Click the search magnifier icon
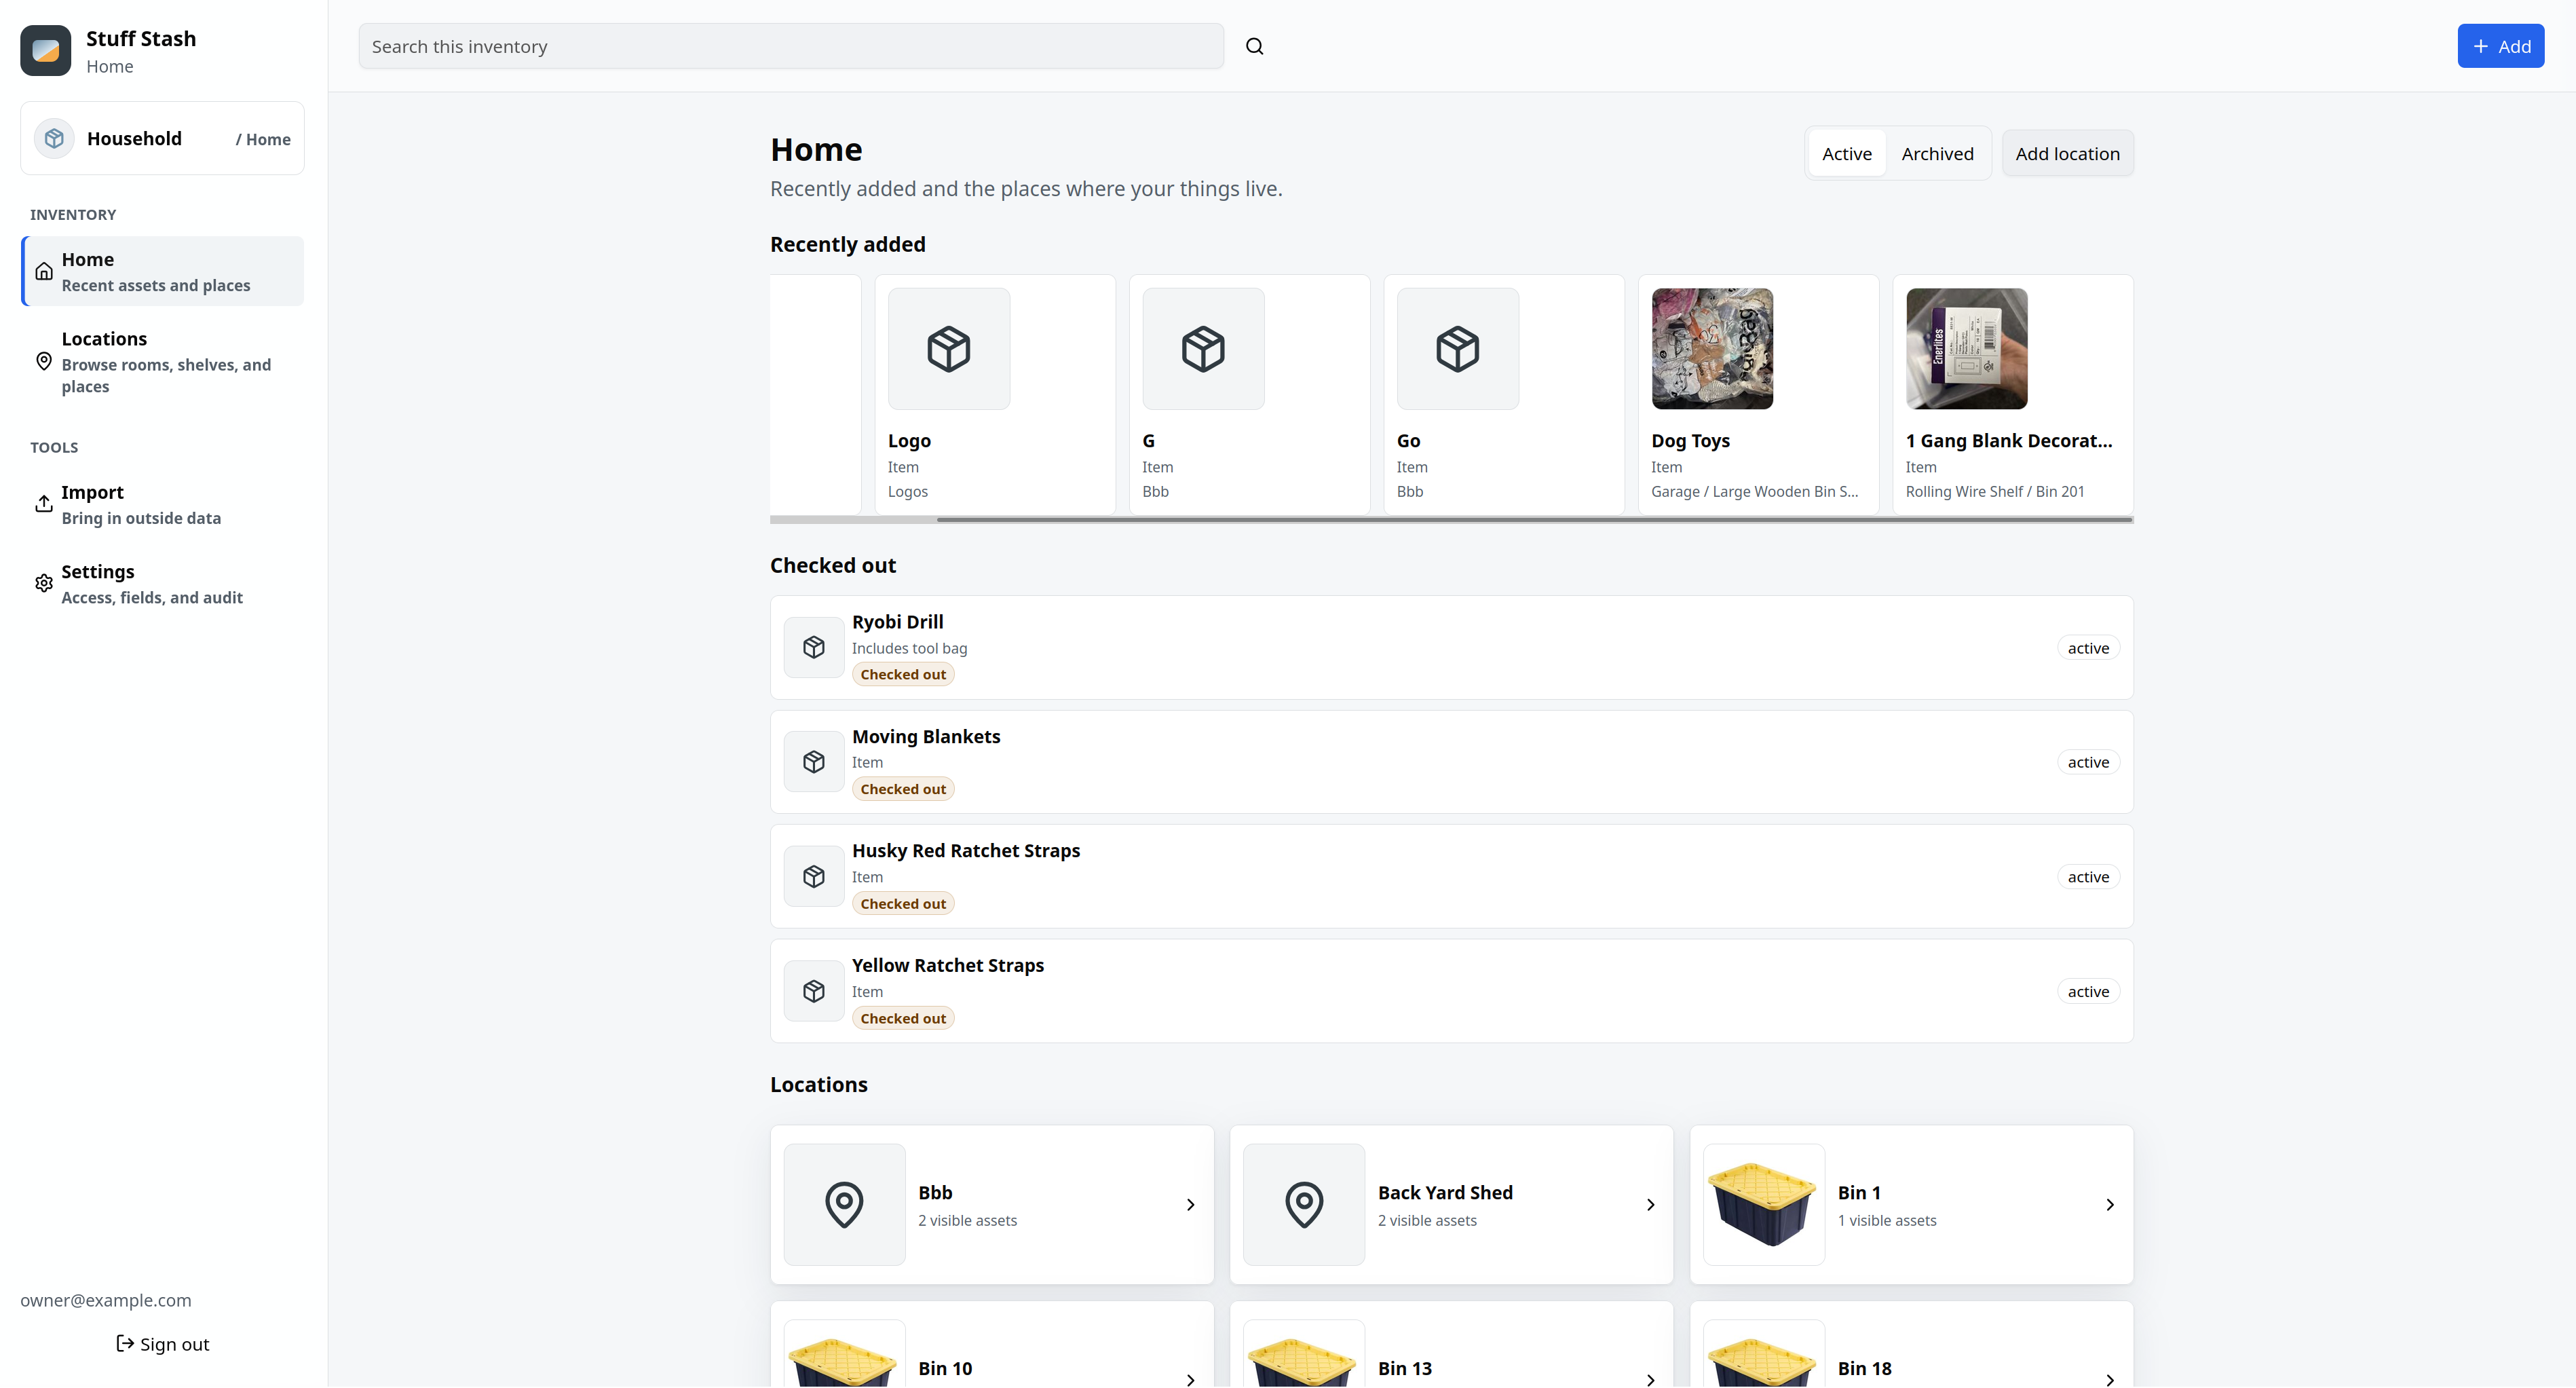The width and height of the screenshot is (2576, 1388). point(1254,46)
